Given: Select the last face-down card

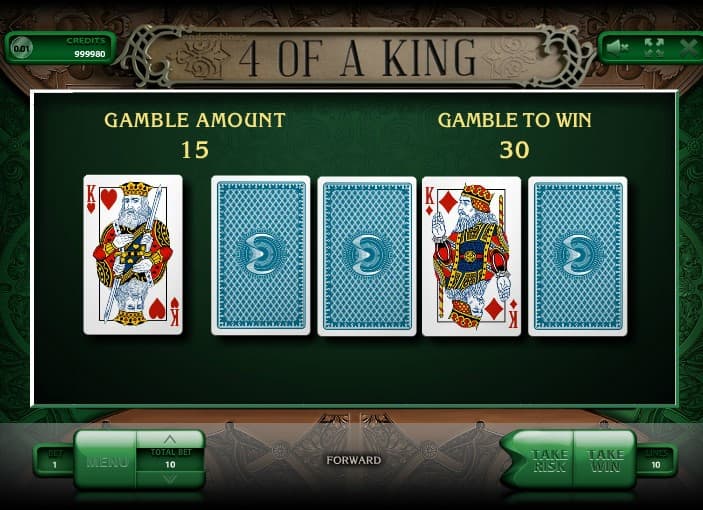Looking at the screenshot, I should (577, 256).
